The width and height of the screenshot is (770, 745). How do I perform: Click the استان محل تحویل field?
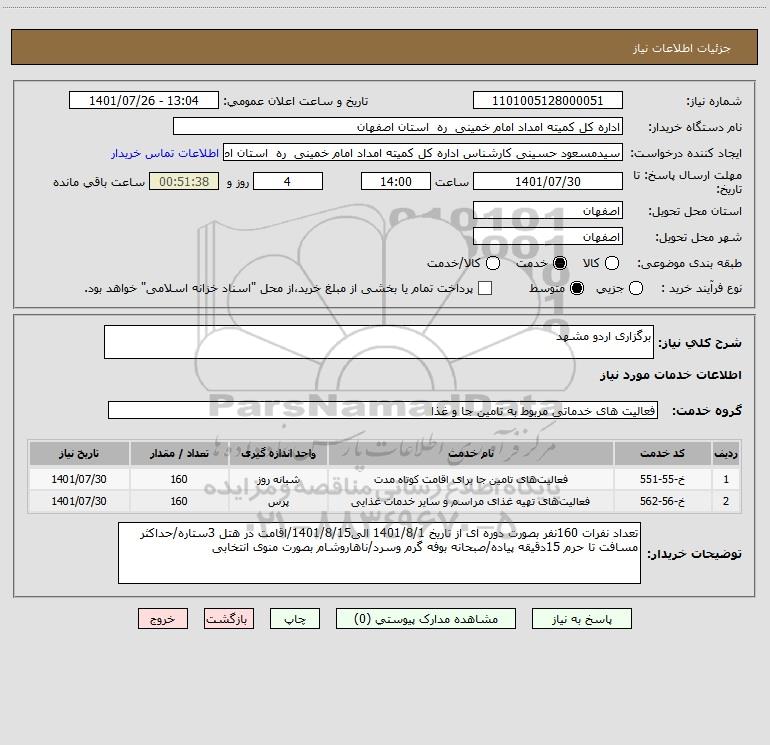548,211
